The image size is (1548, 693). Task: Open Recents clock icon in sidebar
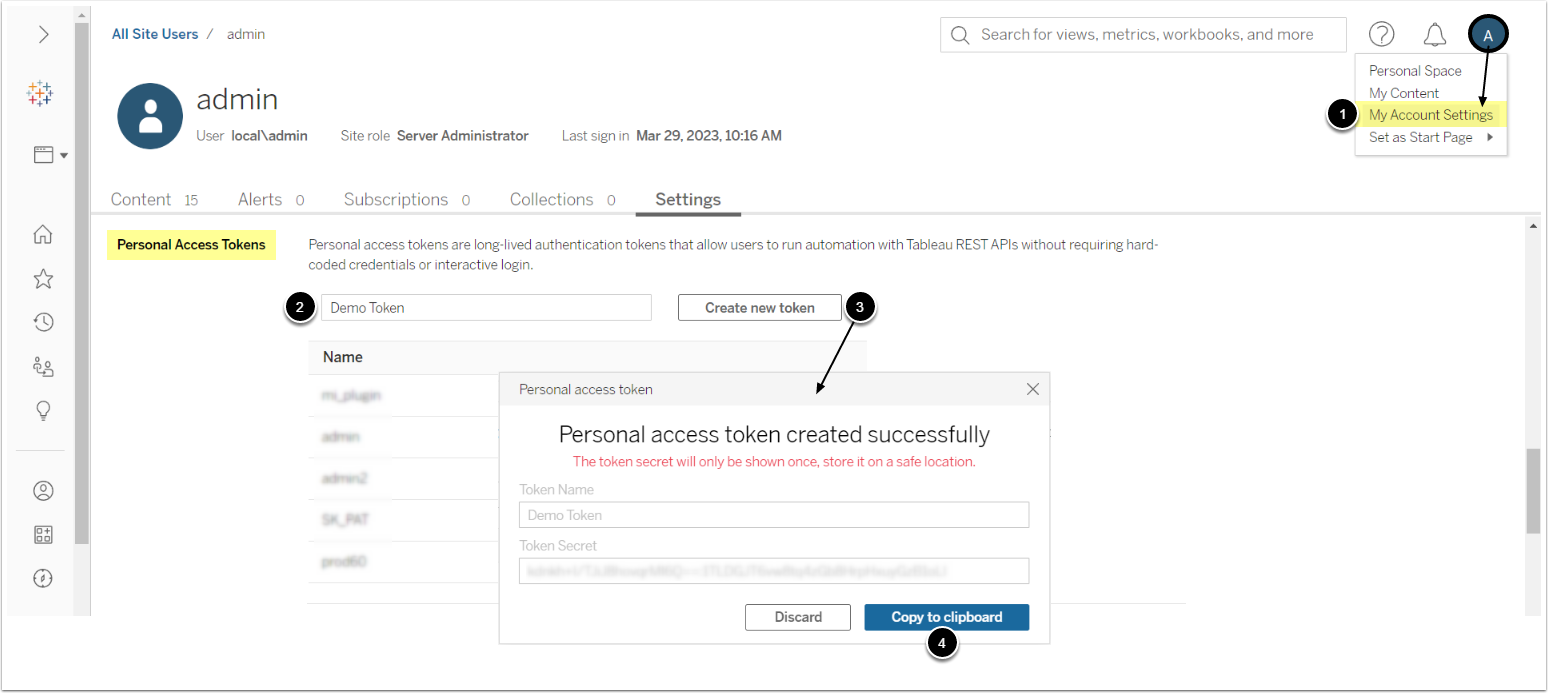coord(43,322)
